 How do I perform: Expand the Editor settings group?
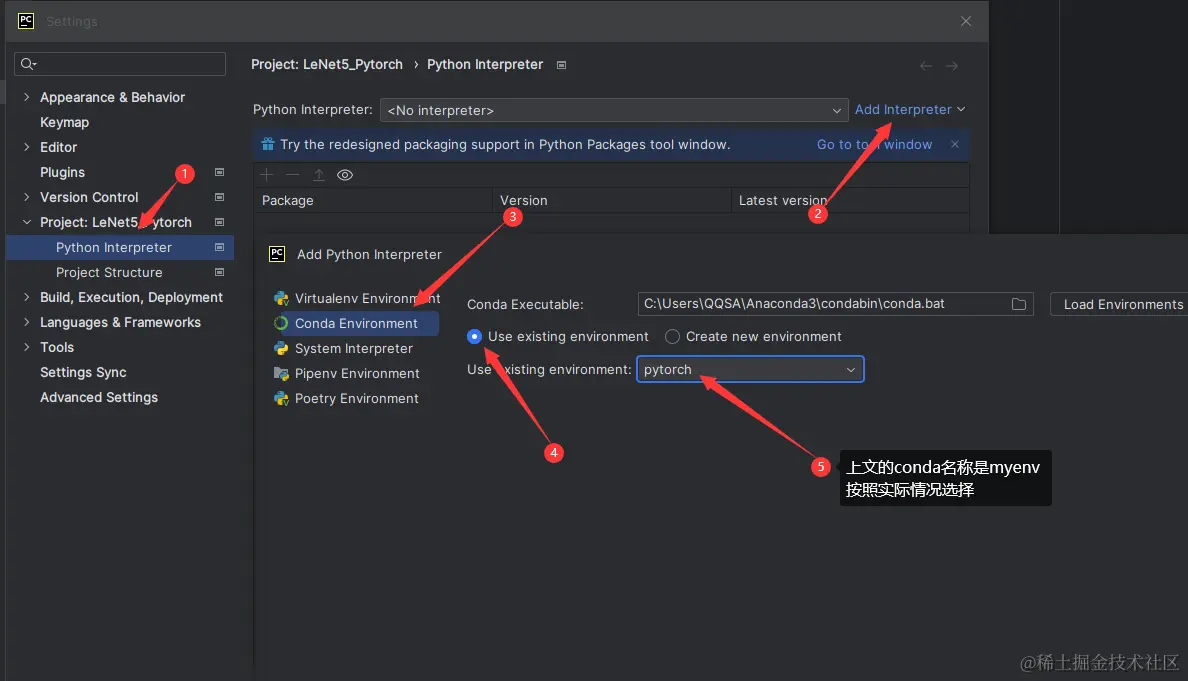27,147
